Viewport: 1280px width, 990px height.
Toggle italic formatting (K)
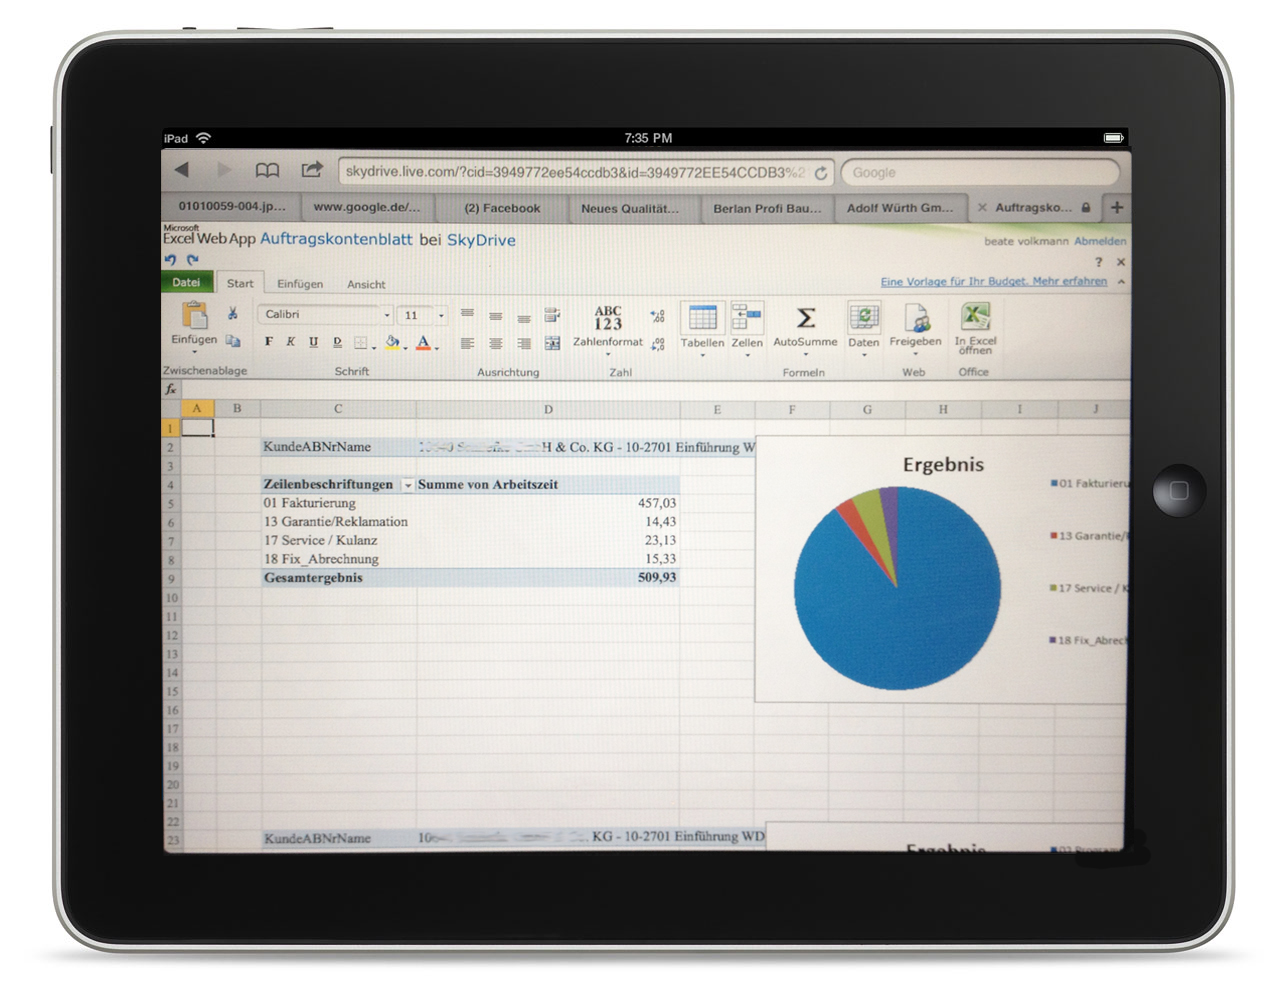coord(290,342)
